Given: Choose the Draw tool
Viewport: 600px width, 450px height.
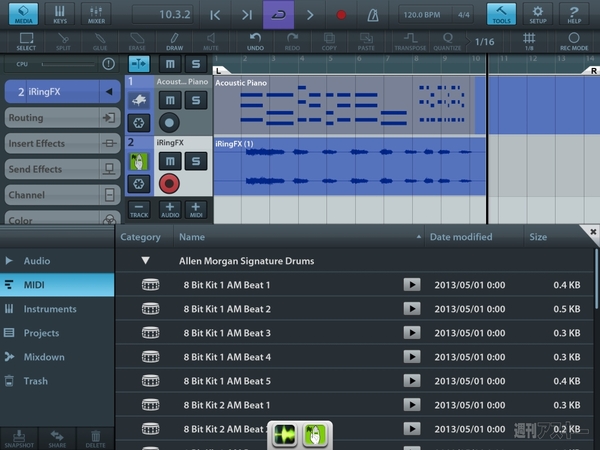Looking at the screenshot, I should coord(174,41).
